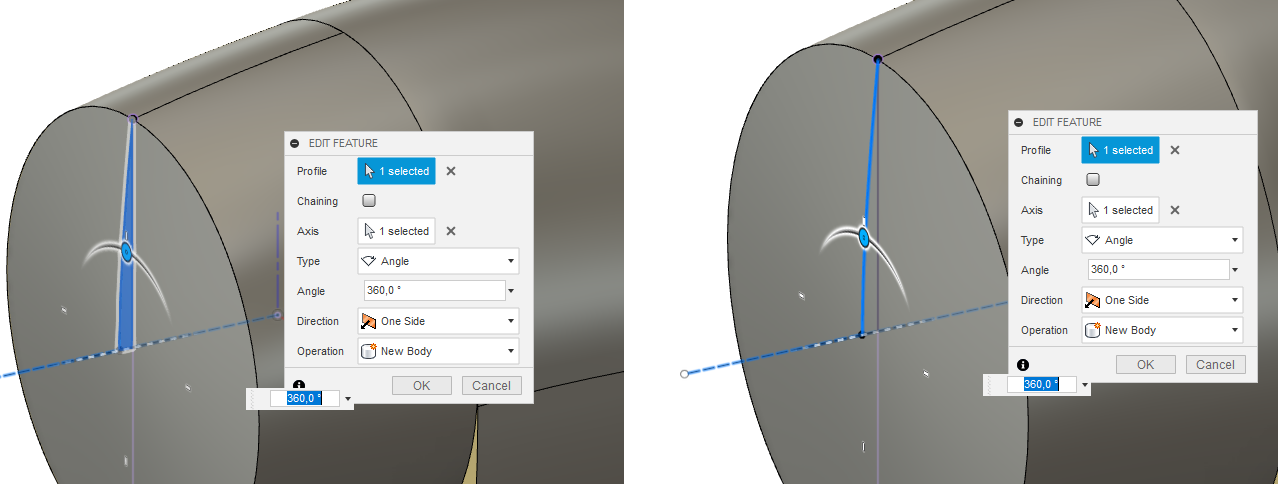This screenshot has height=484, width=1278.
Task: Open Direction dropdown in left dialog
Action: [438, 321]
